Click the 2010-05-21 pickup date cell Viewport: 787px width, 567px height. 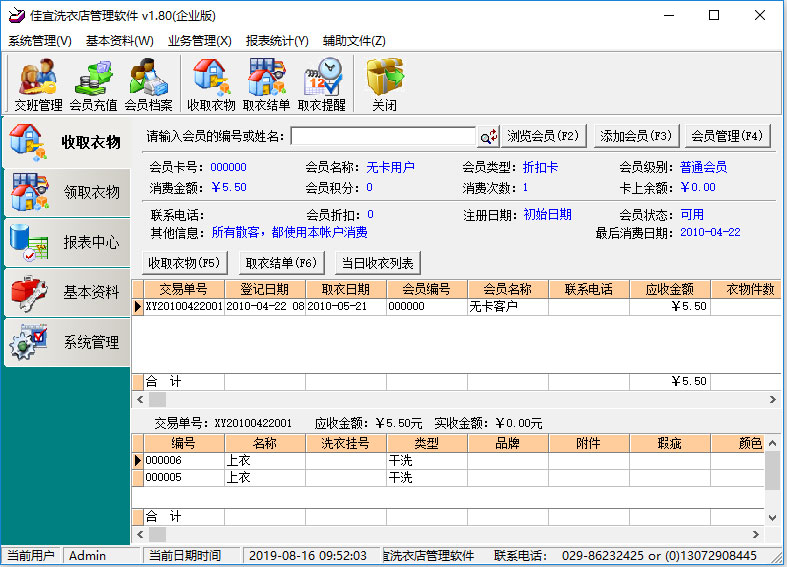click(x=345, y=307)
